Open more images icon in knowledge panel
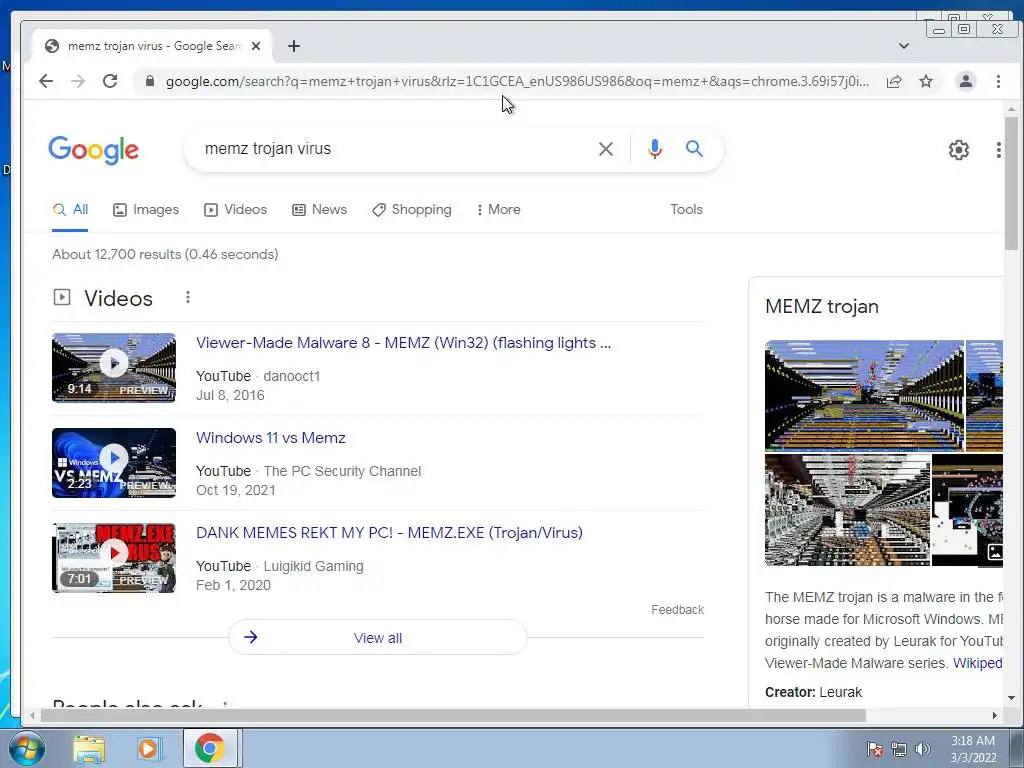 point(994,552)
